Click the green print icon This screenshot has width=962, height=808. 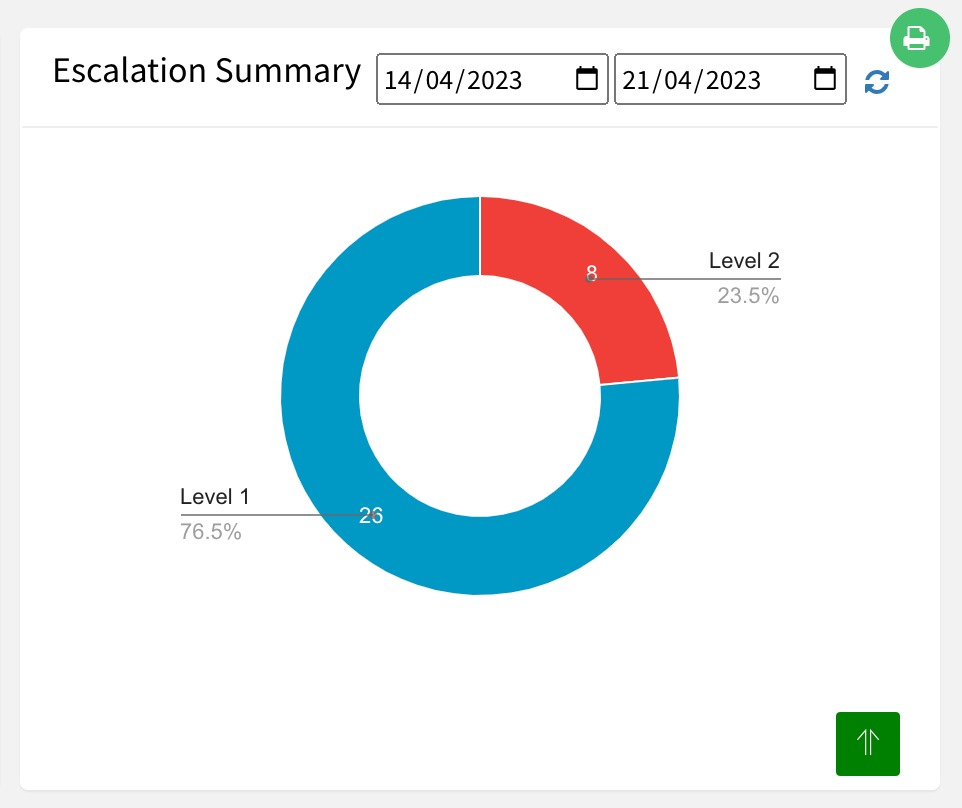point(917,40)
